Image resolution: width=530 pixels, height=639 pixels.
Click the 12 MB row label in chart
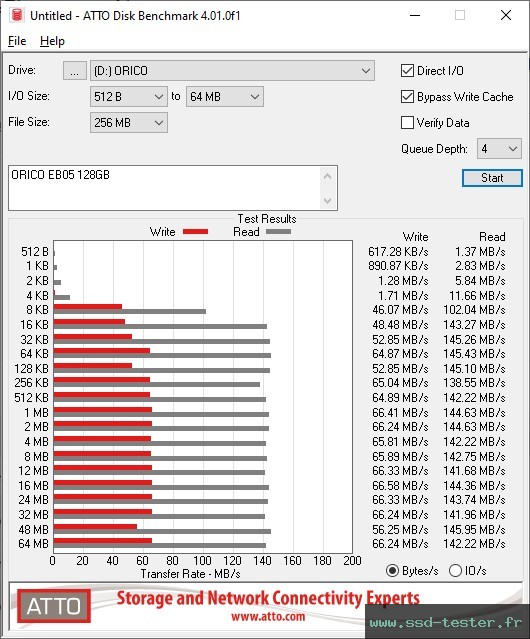[x=33, y=471]
